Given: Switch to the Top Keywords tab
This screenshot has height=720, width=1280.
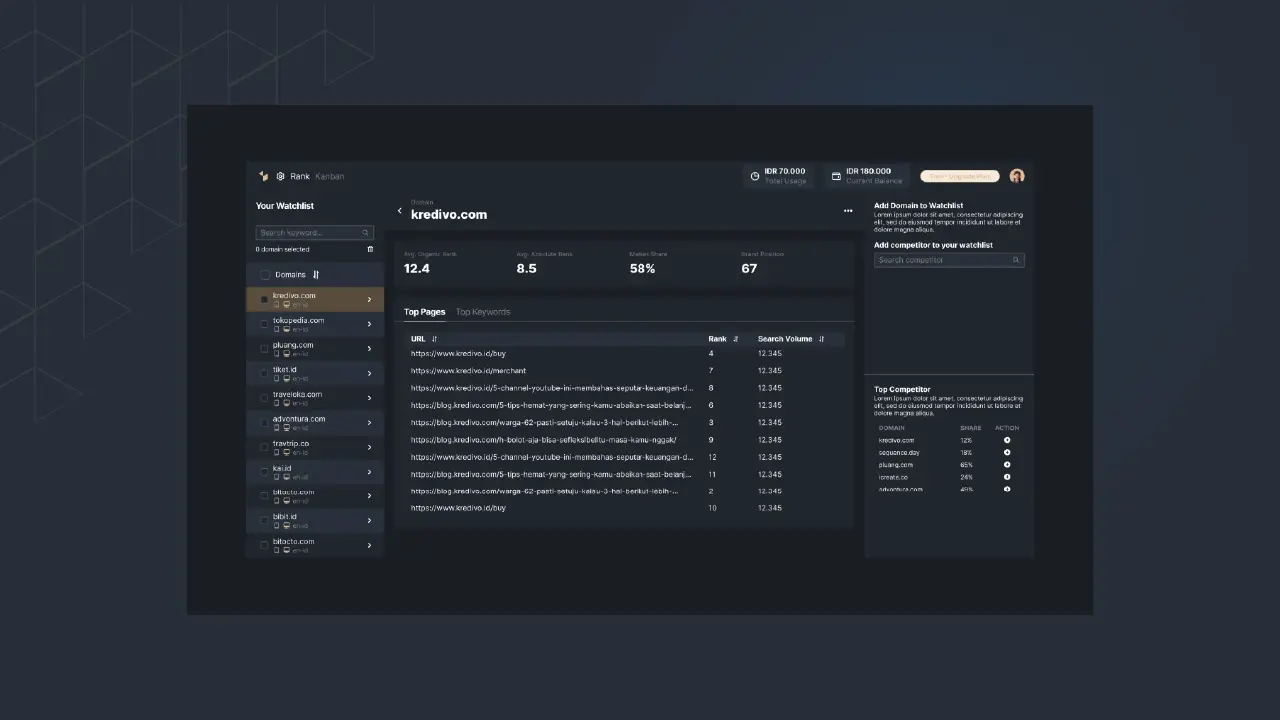Looking at the screenshot, I should [483, 312].
